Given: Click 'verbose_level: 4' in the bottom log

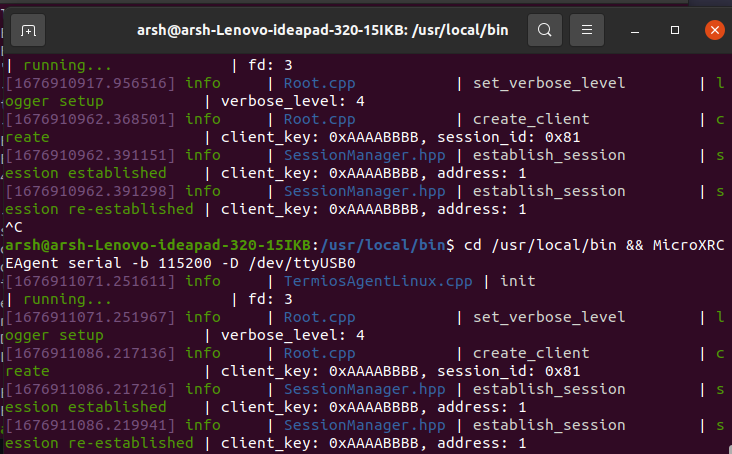Looking at the screenshot, I should [293, 335].
